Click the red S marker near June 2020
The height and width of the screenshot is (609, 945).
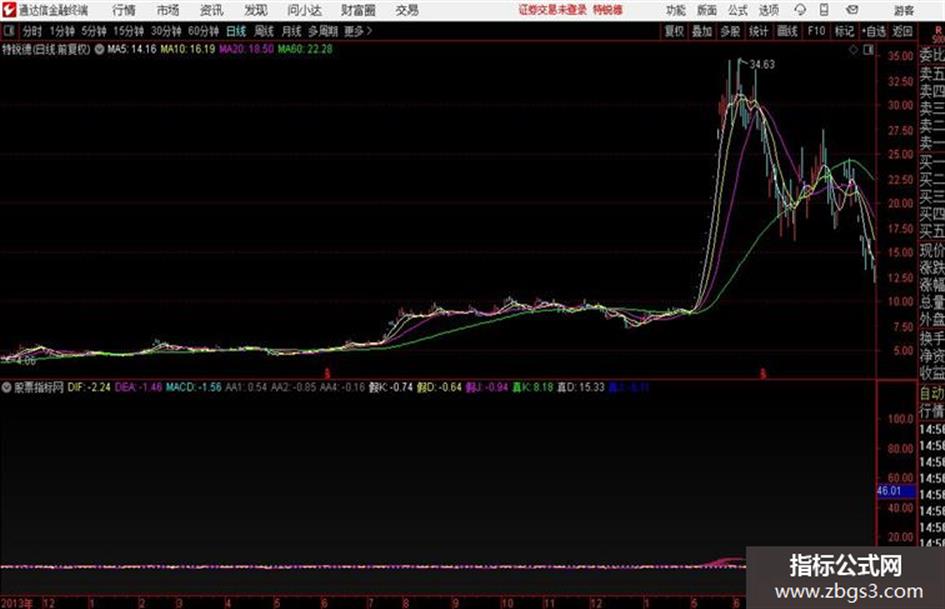click(327, 373)
